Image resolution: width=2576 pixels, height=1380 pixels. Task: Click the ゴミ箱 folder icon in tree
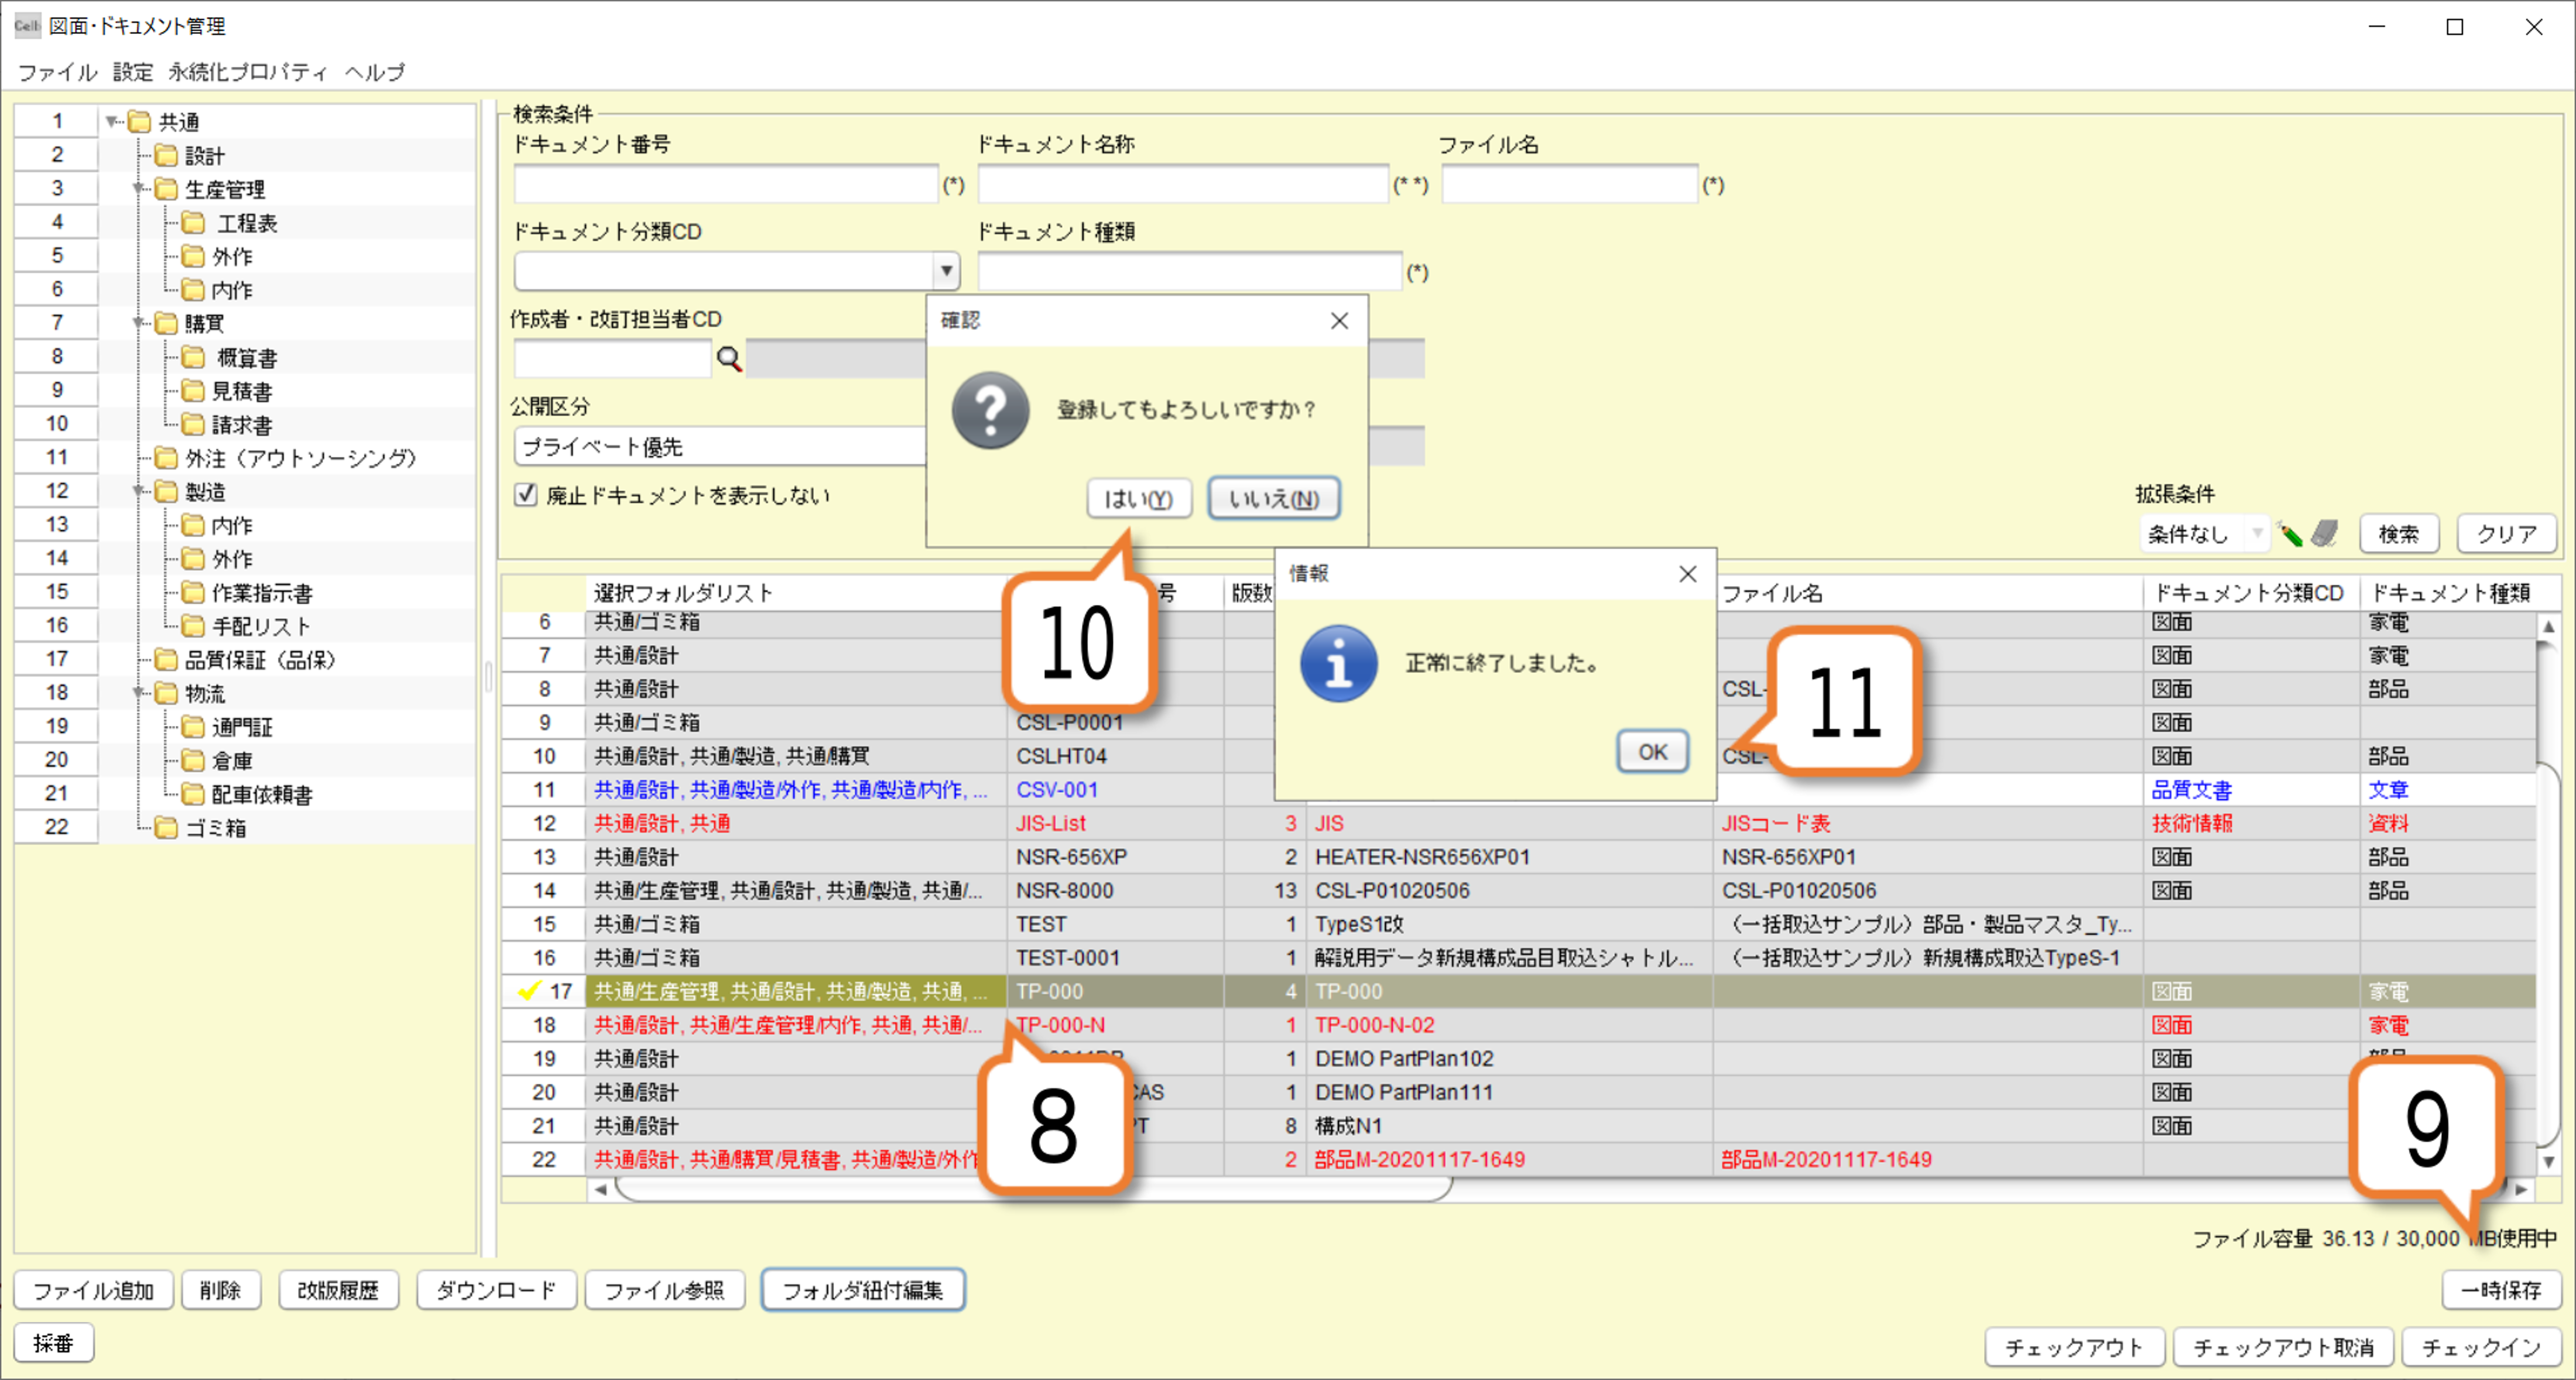point(166,828)
